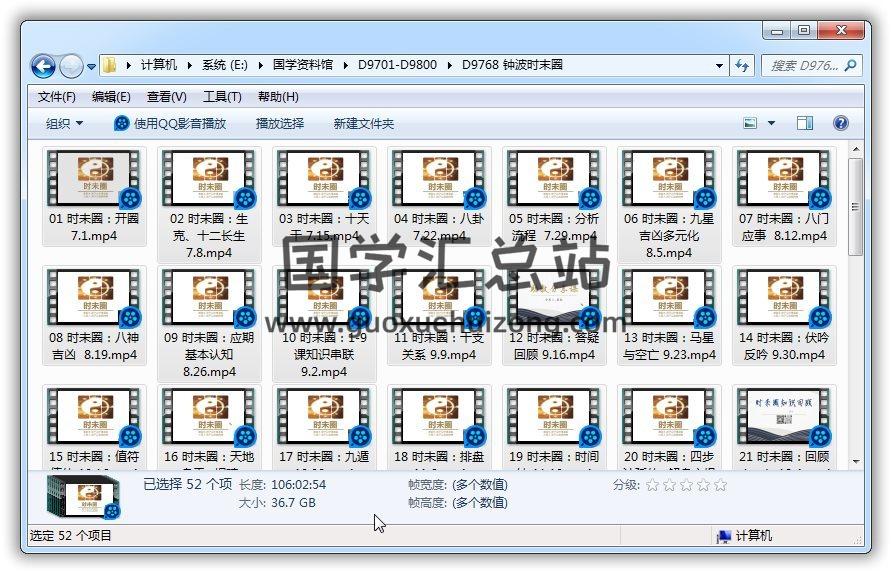Set rating using the fifth star in 分级
Screen dimensions: 892x574
click(x=721, y=485)
